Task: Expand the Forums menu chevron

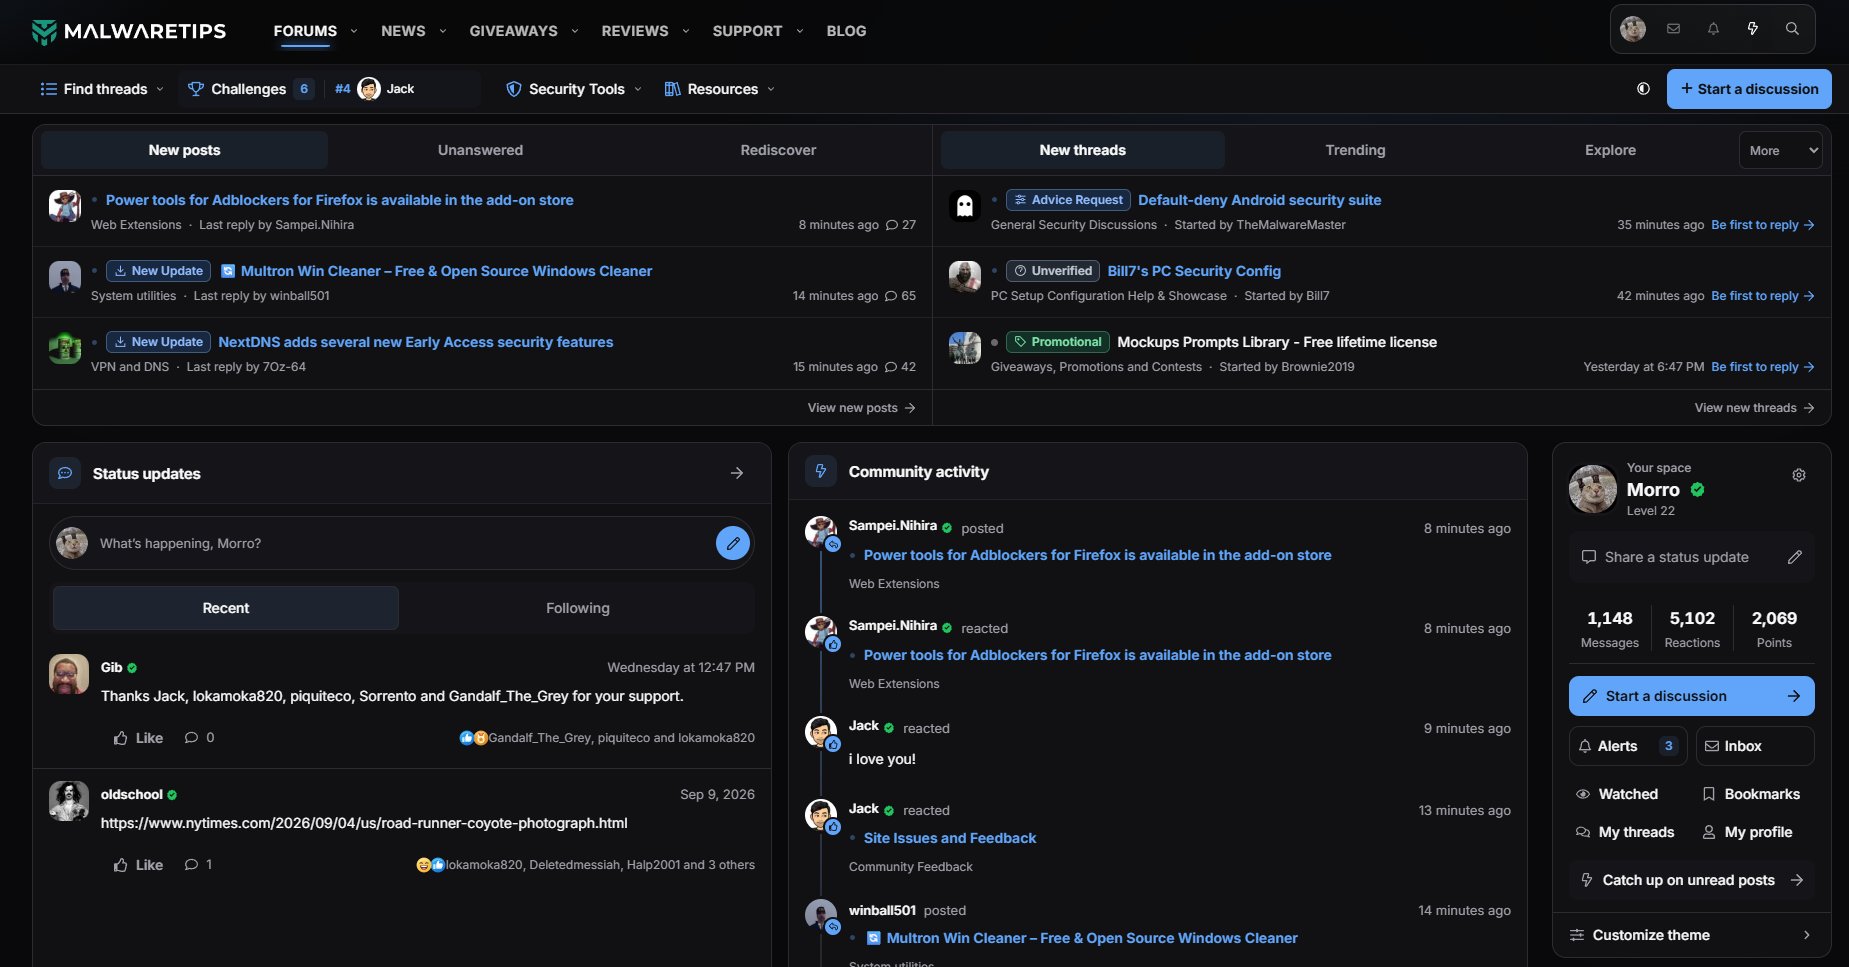Action: click(354, 31)
